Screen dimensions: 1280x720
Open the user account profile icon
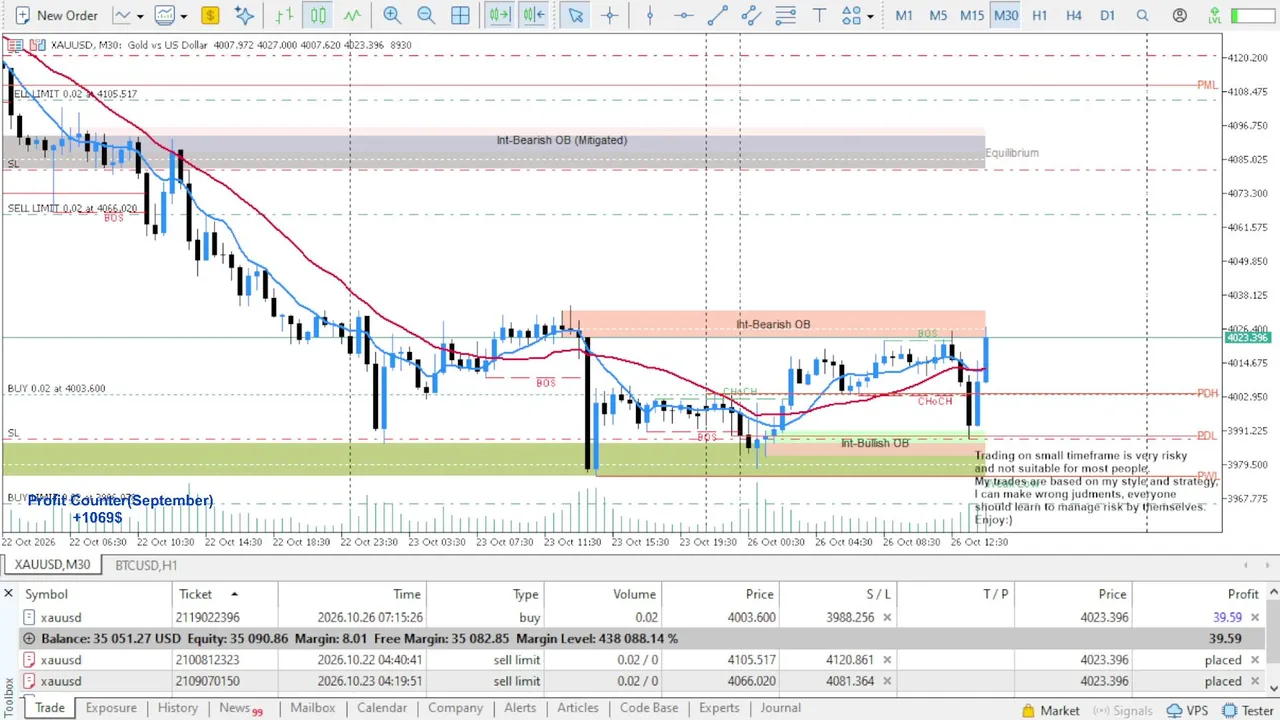[1180, 15]
